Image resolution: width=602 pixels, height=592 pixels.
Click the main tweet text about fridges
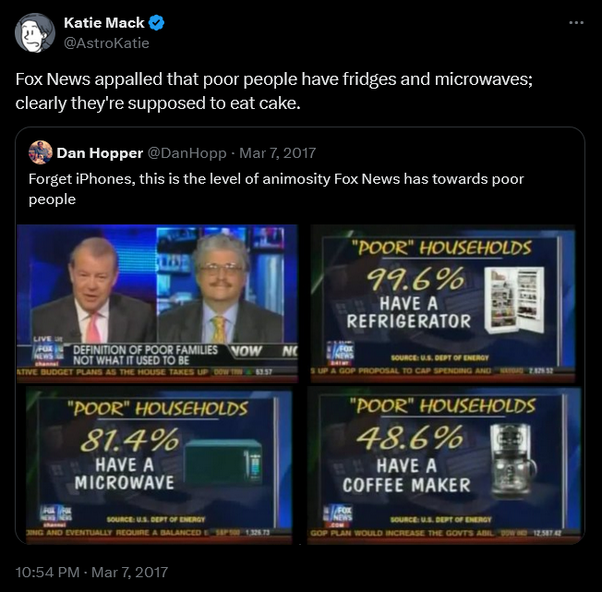[274, 91]
